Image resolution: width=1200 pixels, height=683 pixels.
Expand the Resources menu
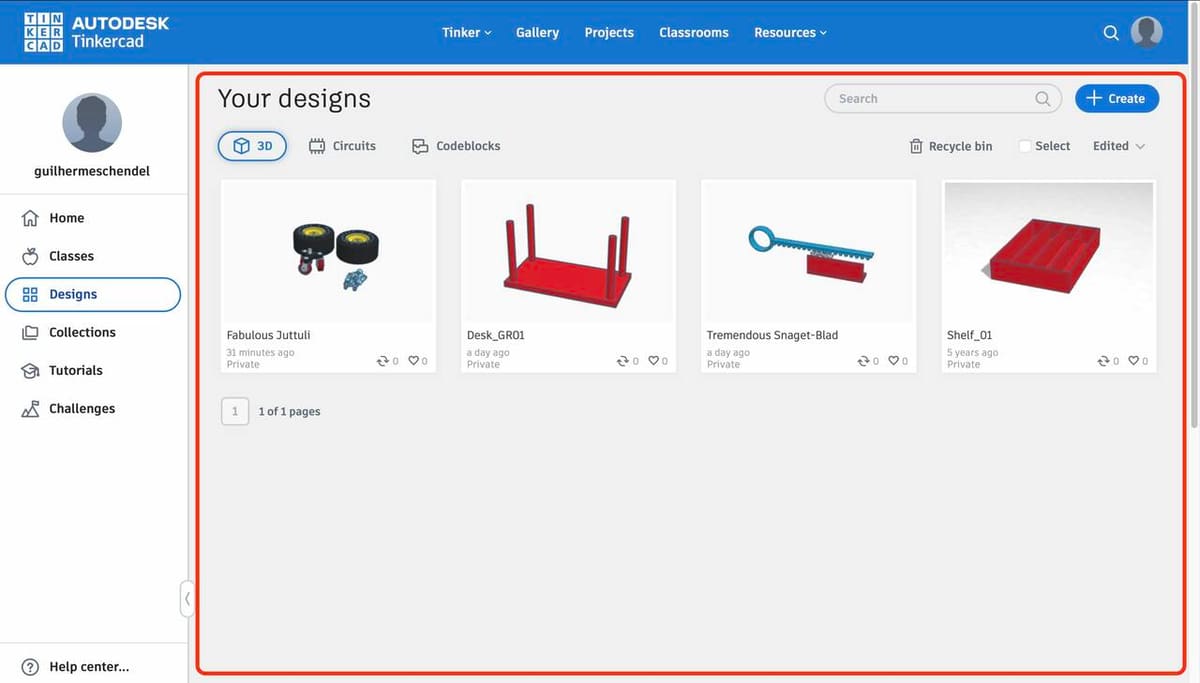(x=790, y=33)
